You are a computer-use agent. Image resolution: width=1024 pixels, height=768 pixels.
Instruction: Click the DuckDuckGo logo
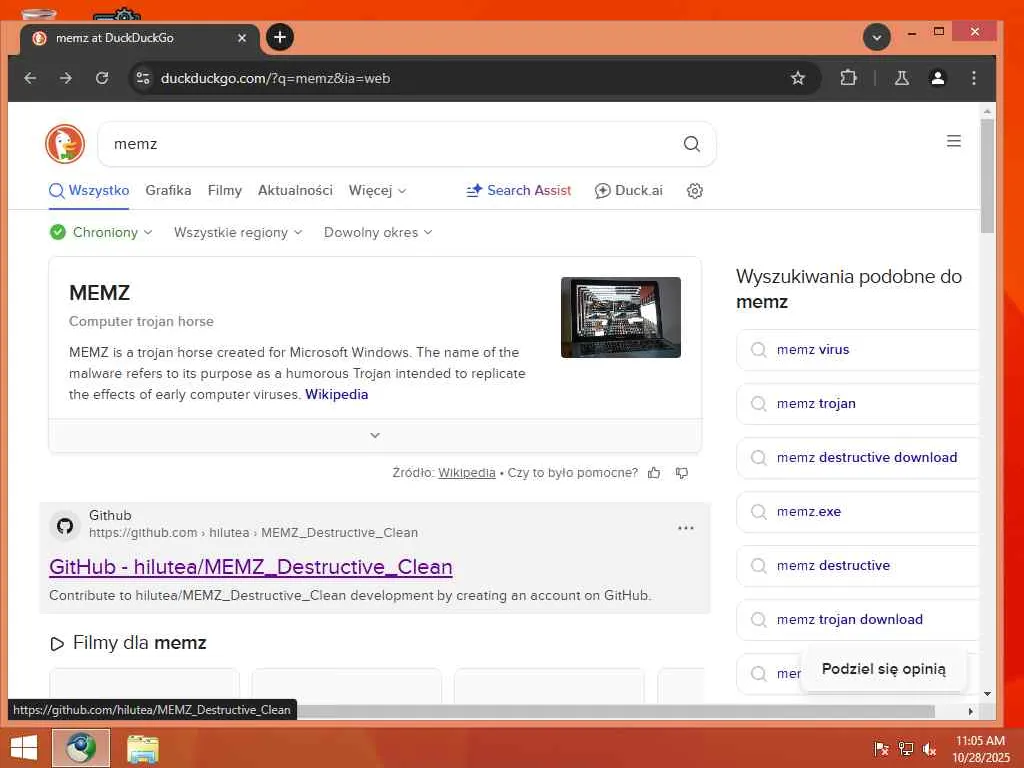[x=65, y=144]
